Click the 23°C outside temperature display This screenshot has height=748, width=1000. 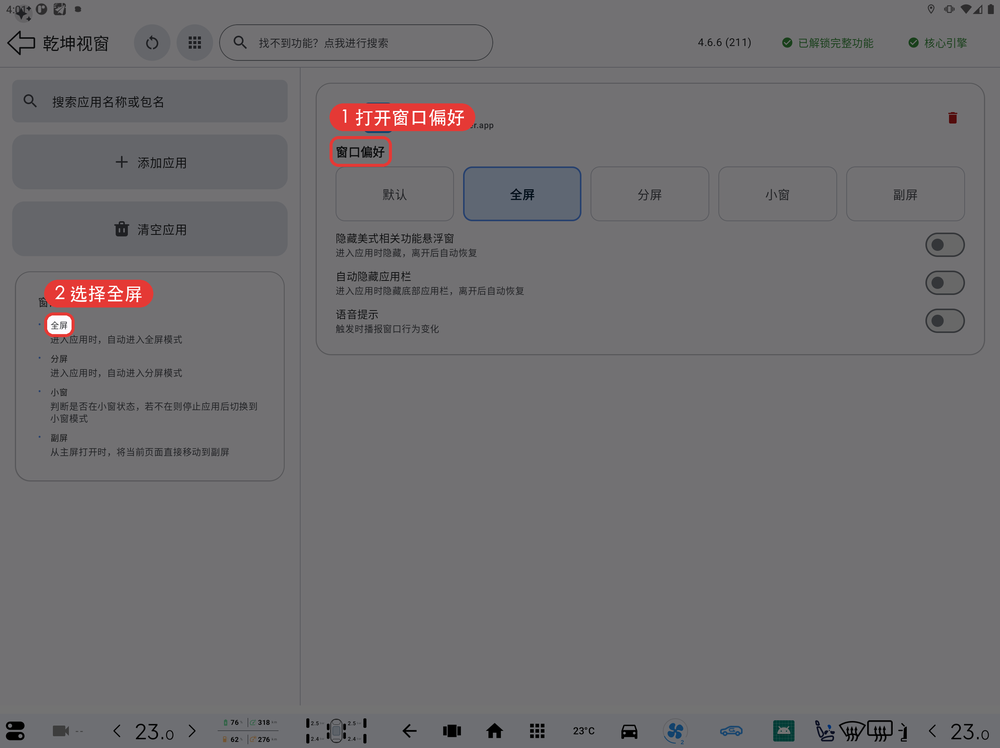(x=583, y=731)
